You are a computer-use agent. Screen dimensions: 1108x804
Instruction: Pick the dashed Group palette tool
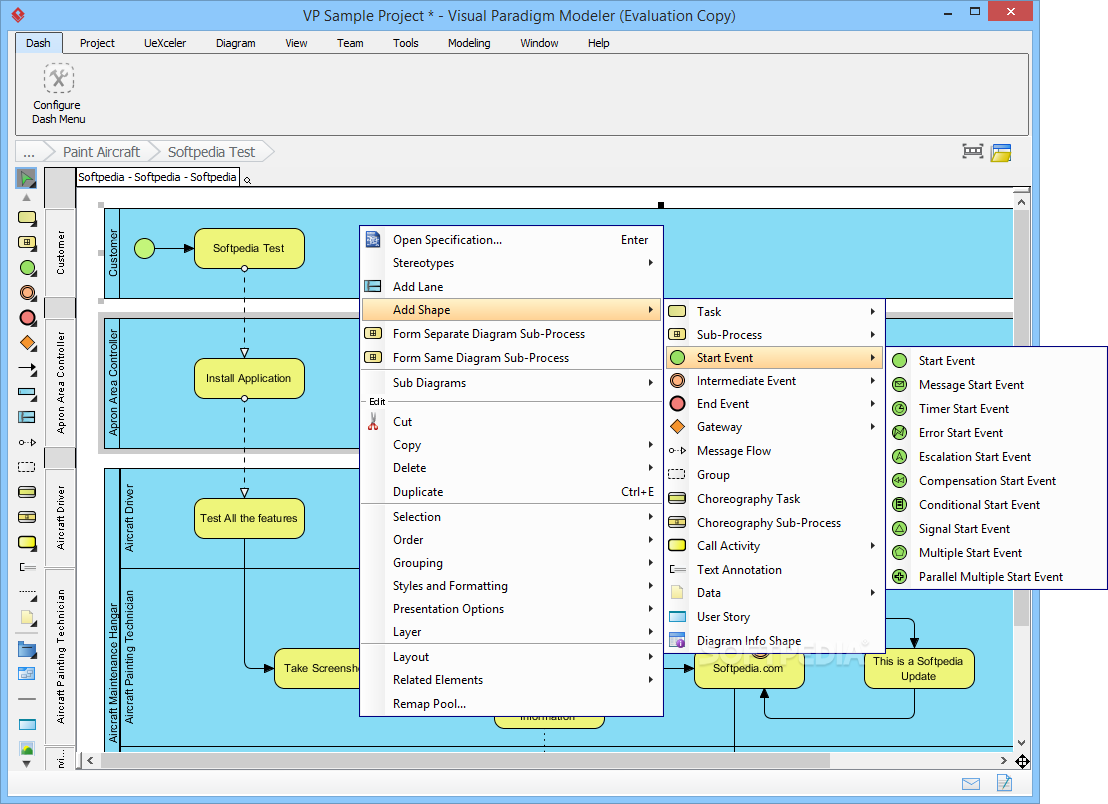point(27,467)
